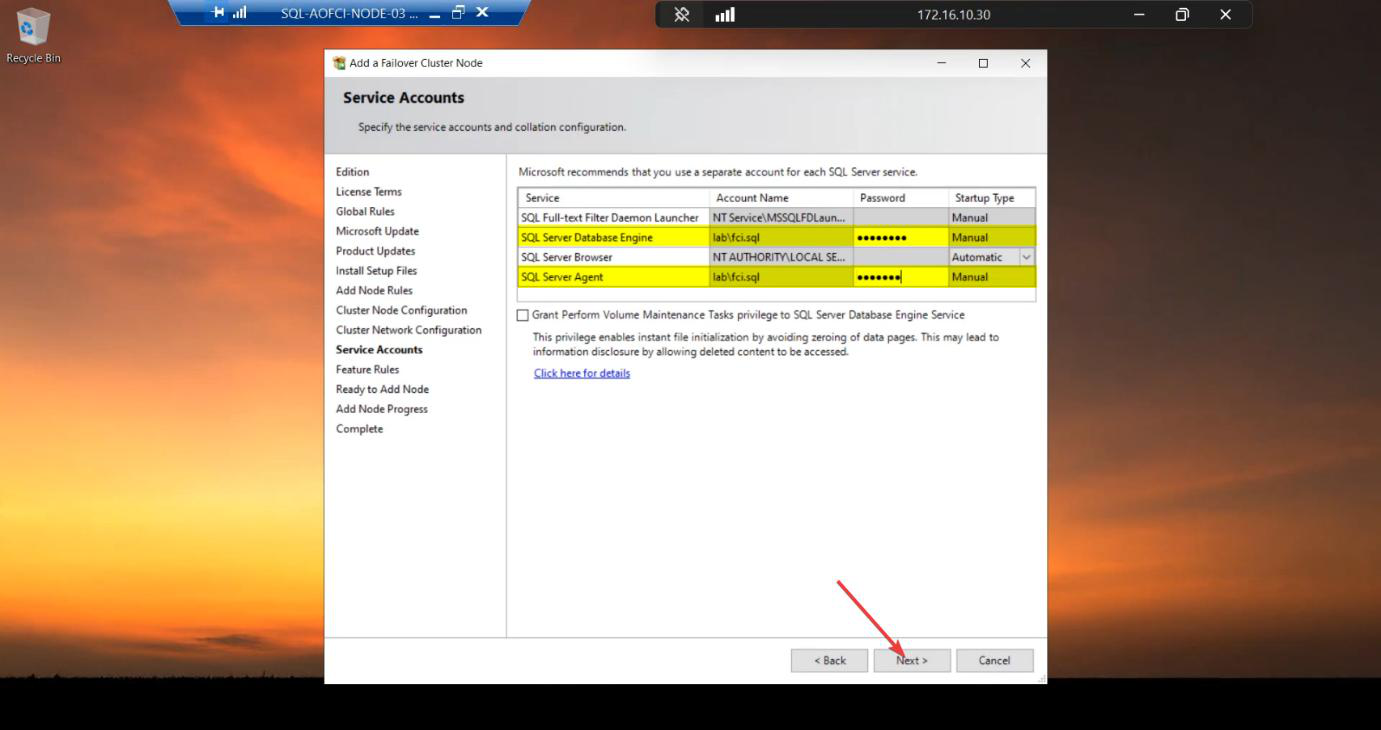Select the Cluster Network Configuration step
The image size is (1381, 730).
(408, 330)
